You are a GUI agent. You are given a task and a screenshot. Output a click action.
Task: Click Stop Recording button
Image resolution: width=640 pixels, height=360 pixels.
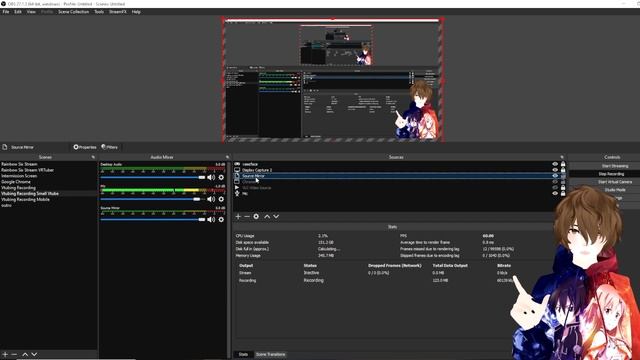click(x=611, y=174)
